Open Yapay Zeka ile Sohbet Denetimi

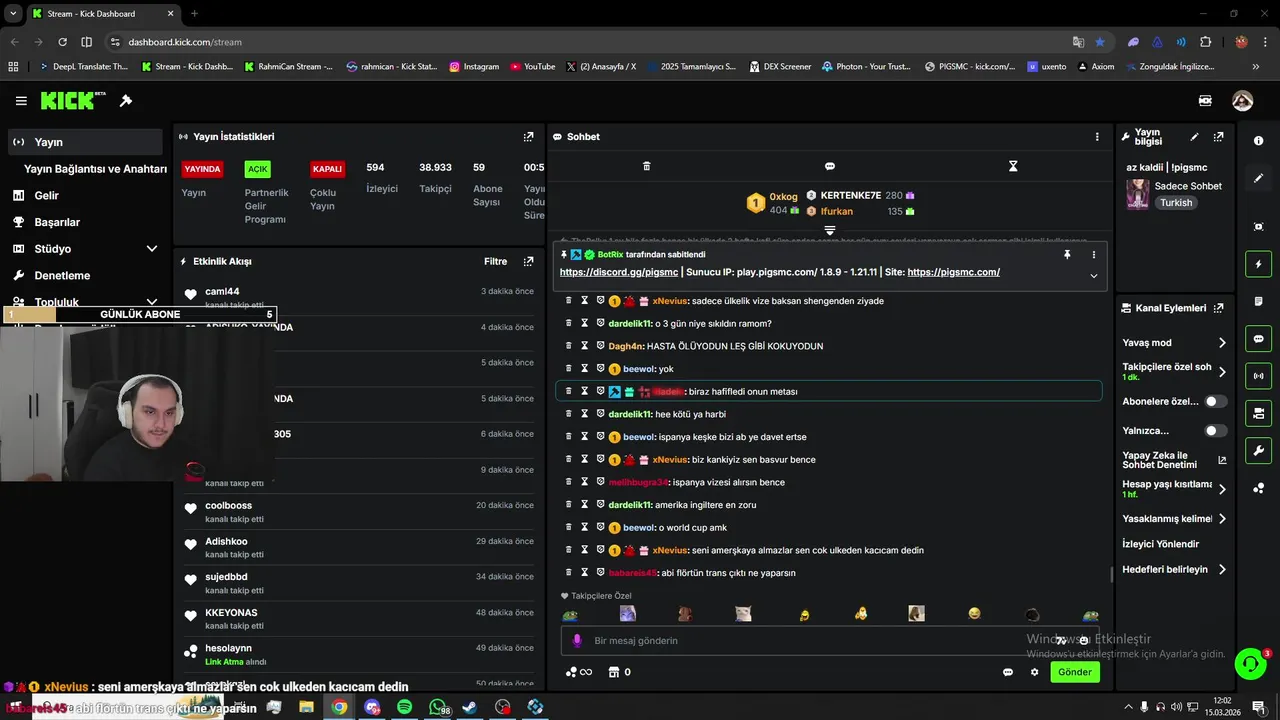pyautogui.click(x=1174, y=460)
